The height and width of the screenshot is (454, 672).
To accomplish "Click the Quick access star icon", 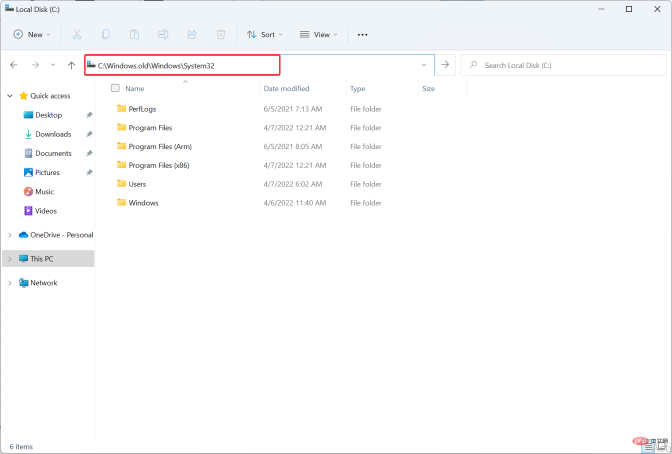I will coord(24,96).
